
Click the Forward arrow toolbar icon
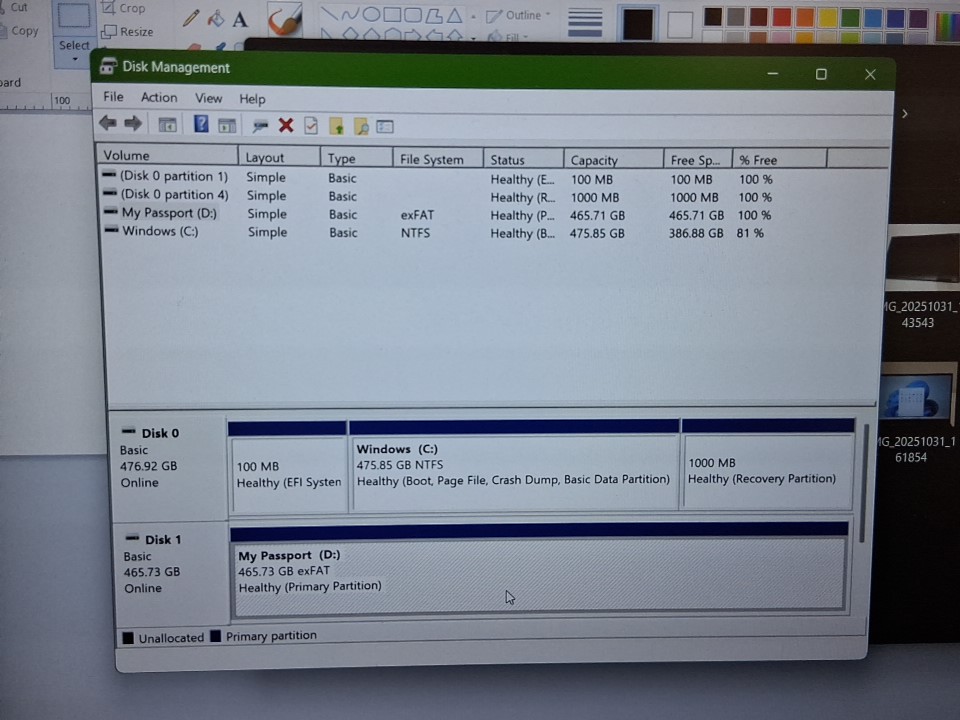(133, 124)
